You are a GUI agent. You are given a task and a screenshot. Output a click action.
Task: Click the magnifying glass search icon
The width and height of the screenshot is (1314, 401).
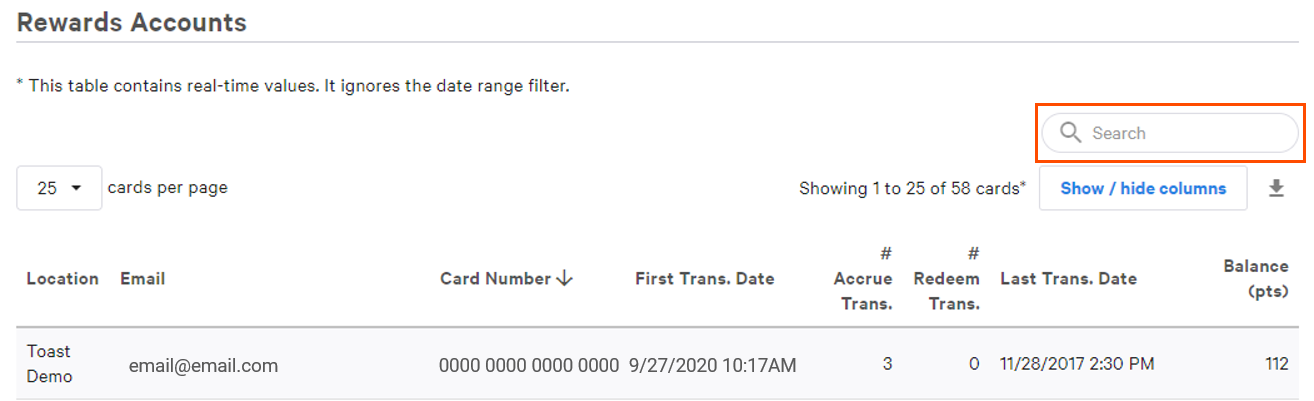(x=1070, y=133)
